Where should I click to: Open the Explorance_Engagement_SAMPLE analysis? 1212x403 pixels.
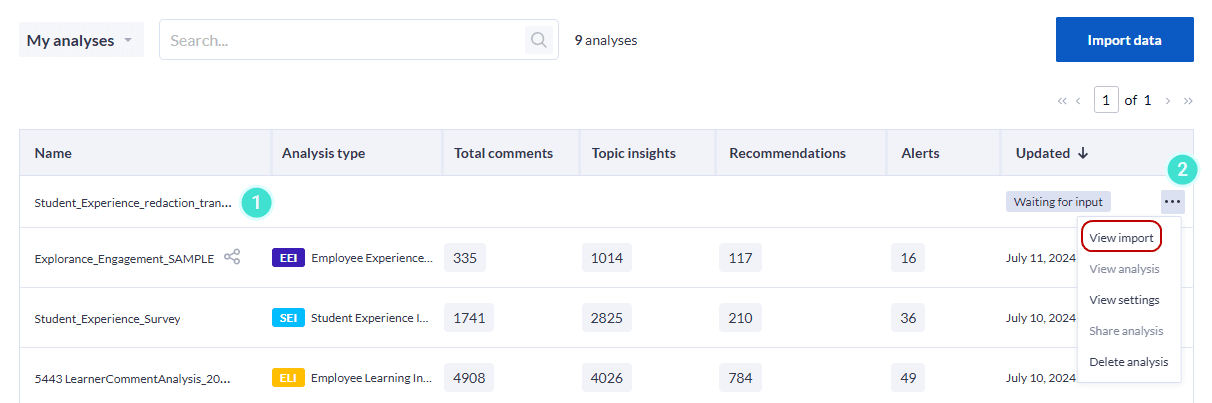tap(124, 258)
